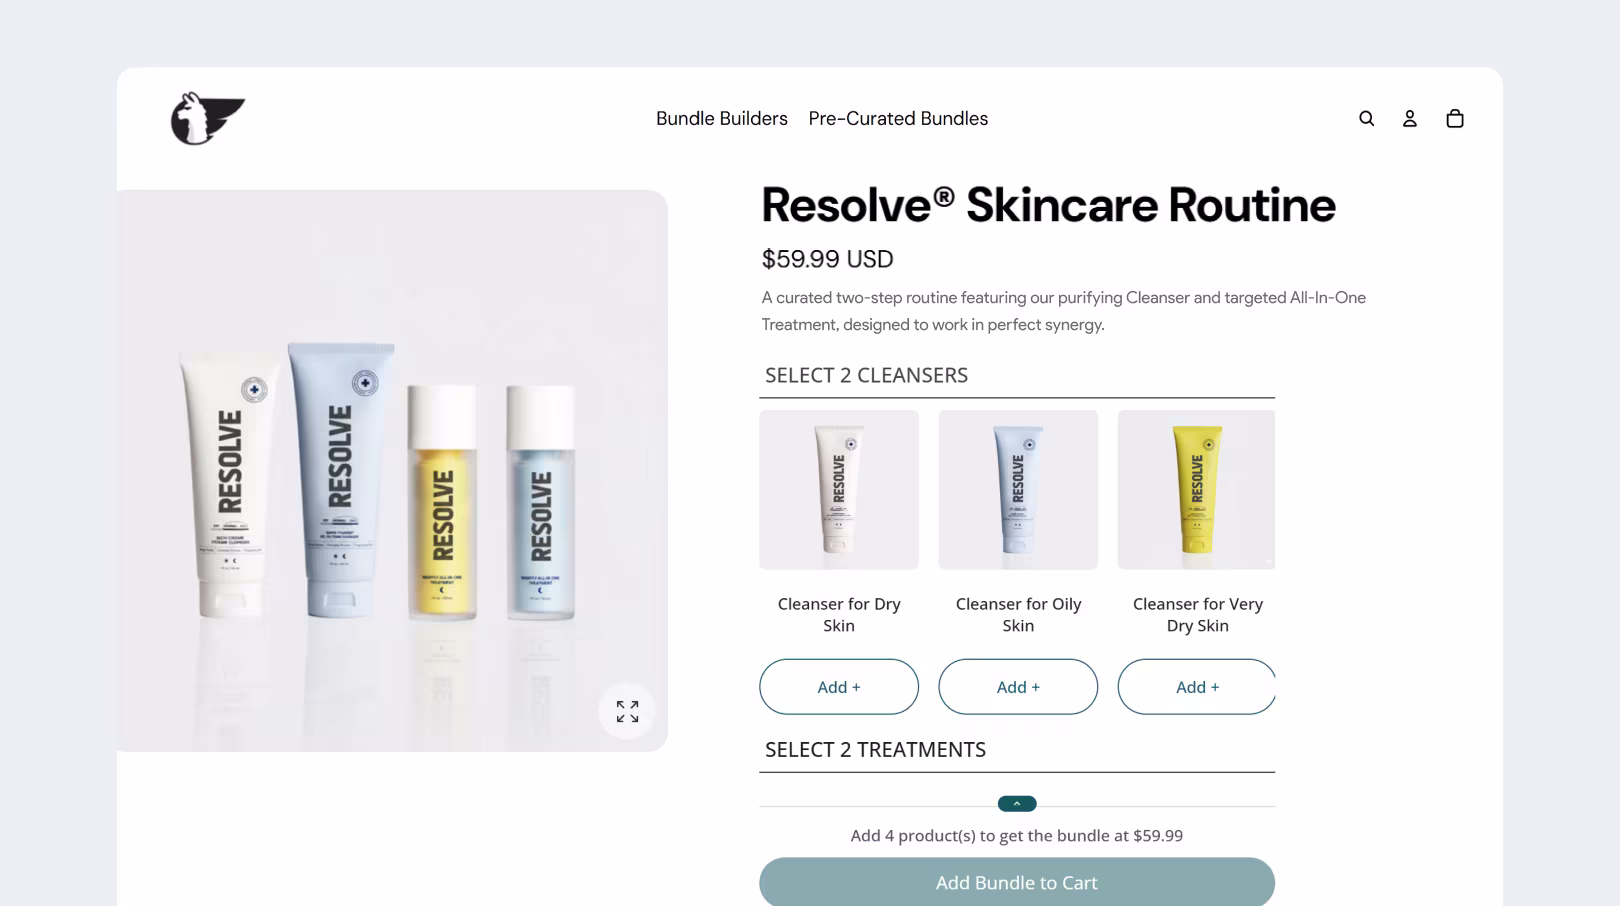This screenshot has height=906, width=1620.
Task: Open Pre-Curated Bundles menu
Action: pyautogui.click(x=898, y=119)
